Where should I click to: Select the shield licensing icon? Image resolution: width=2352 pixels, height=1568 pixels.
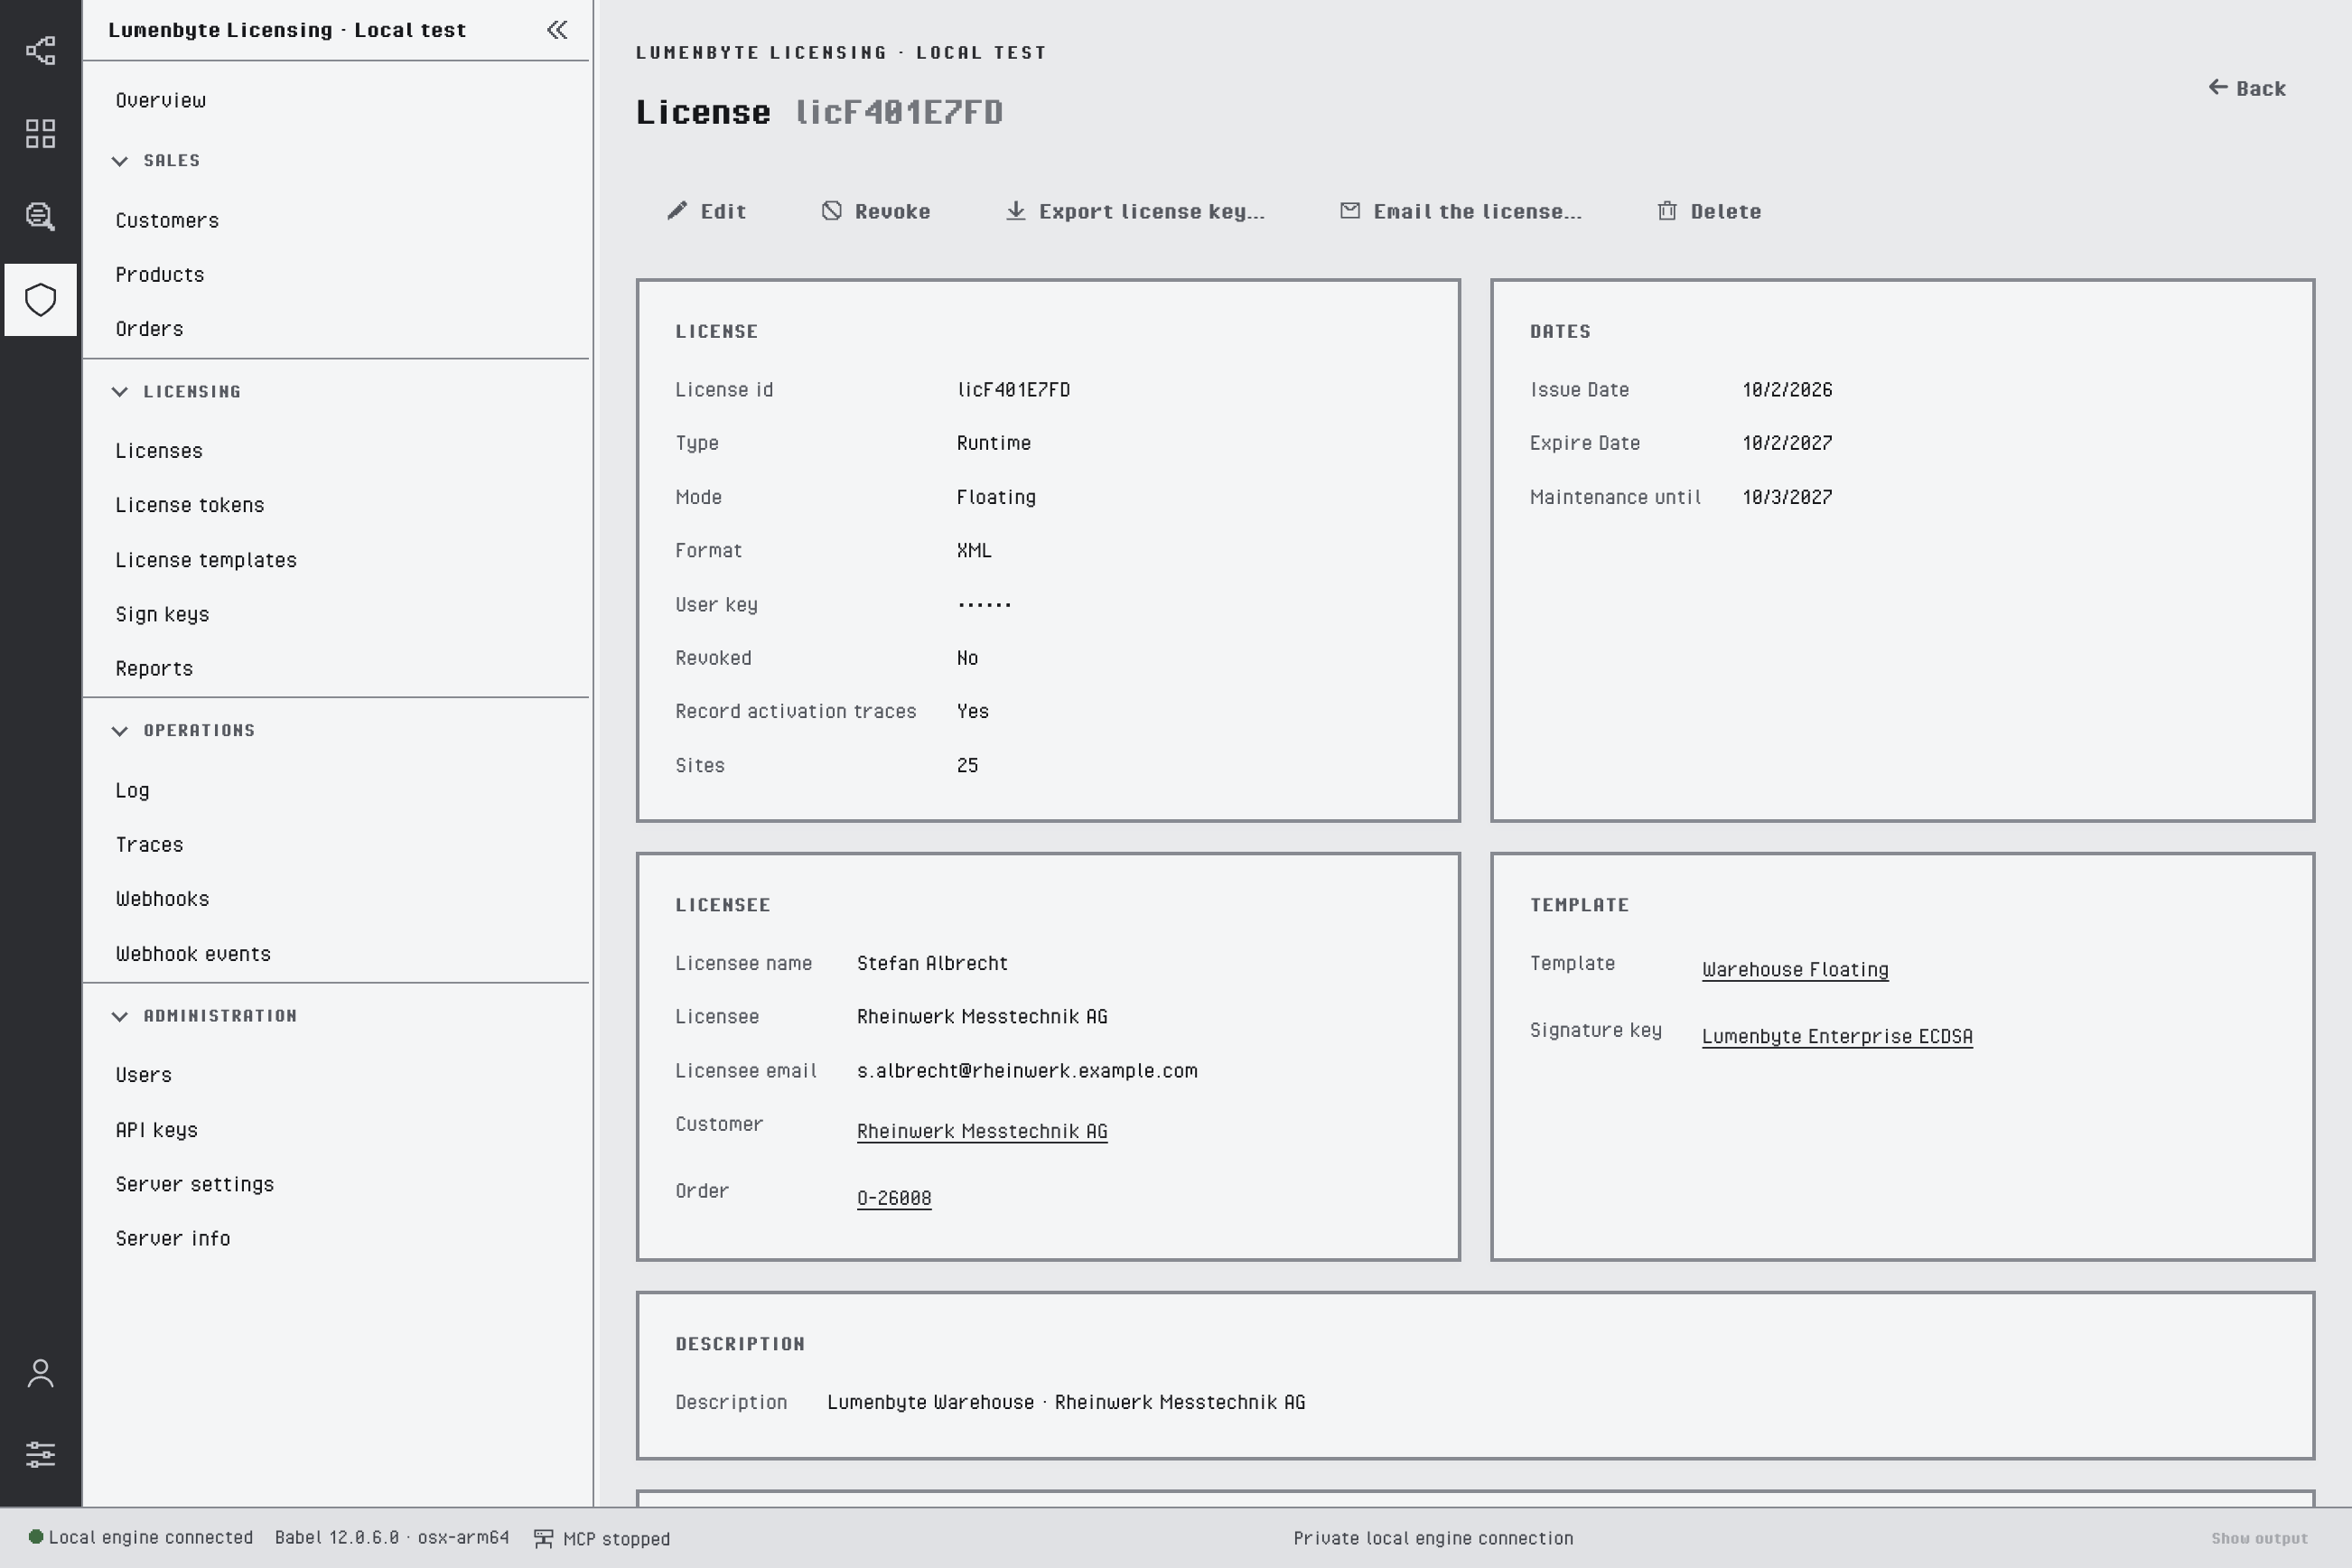pyautogui.click(x=40, y=299)
